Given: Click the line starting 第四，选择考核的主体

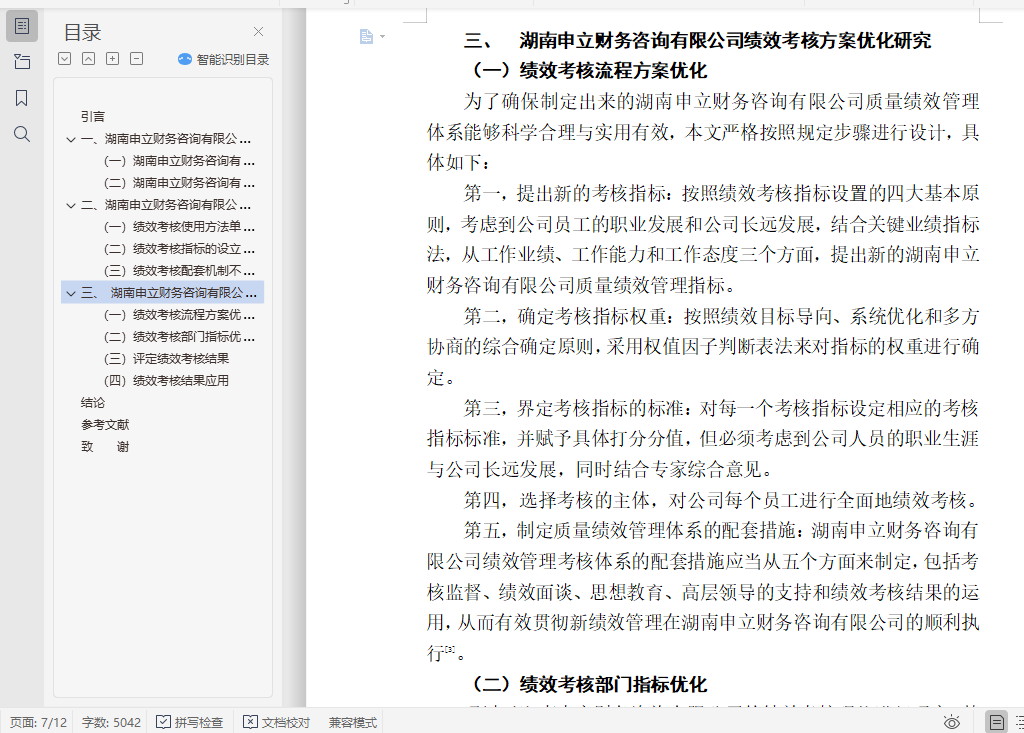Looking at the screenshot, I should pos(722,500).
